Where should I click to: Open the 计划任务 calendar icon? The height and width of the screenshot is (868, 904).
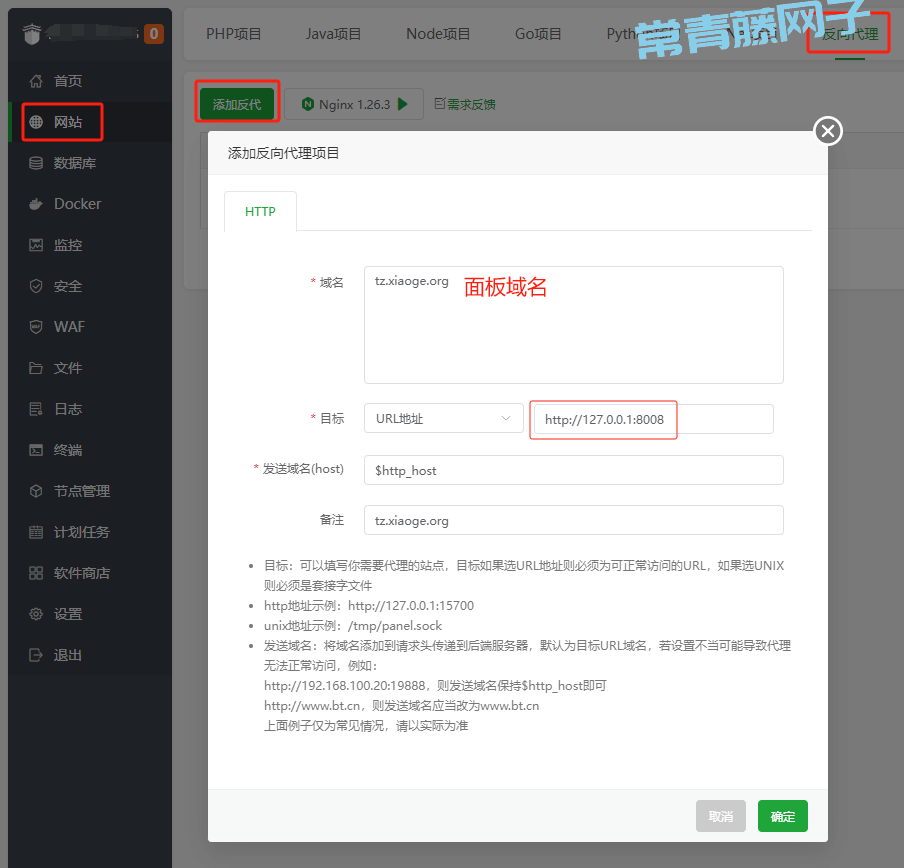click(x=36, y=532)
